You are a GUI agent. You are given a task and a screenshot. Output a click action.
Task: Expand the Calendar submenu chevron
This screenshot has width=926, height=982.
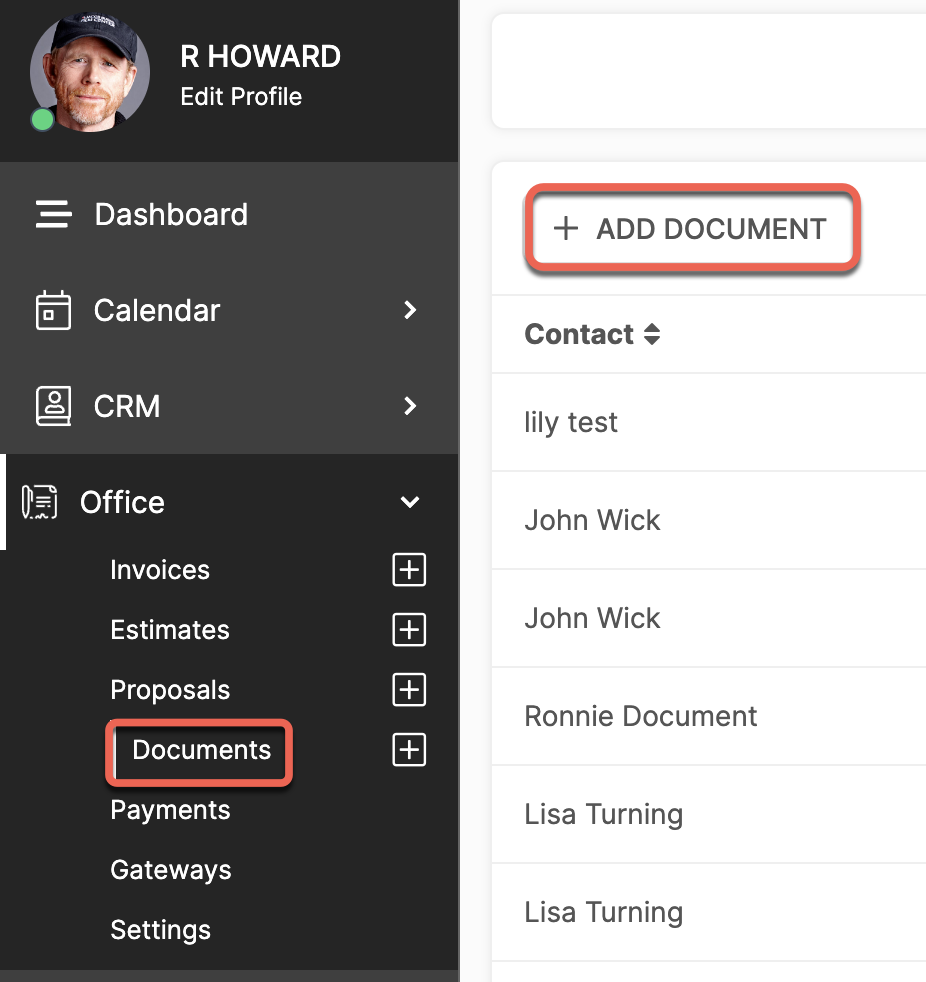pos(409,310)
